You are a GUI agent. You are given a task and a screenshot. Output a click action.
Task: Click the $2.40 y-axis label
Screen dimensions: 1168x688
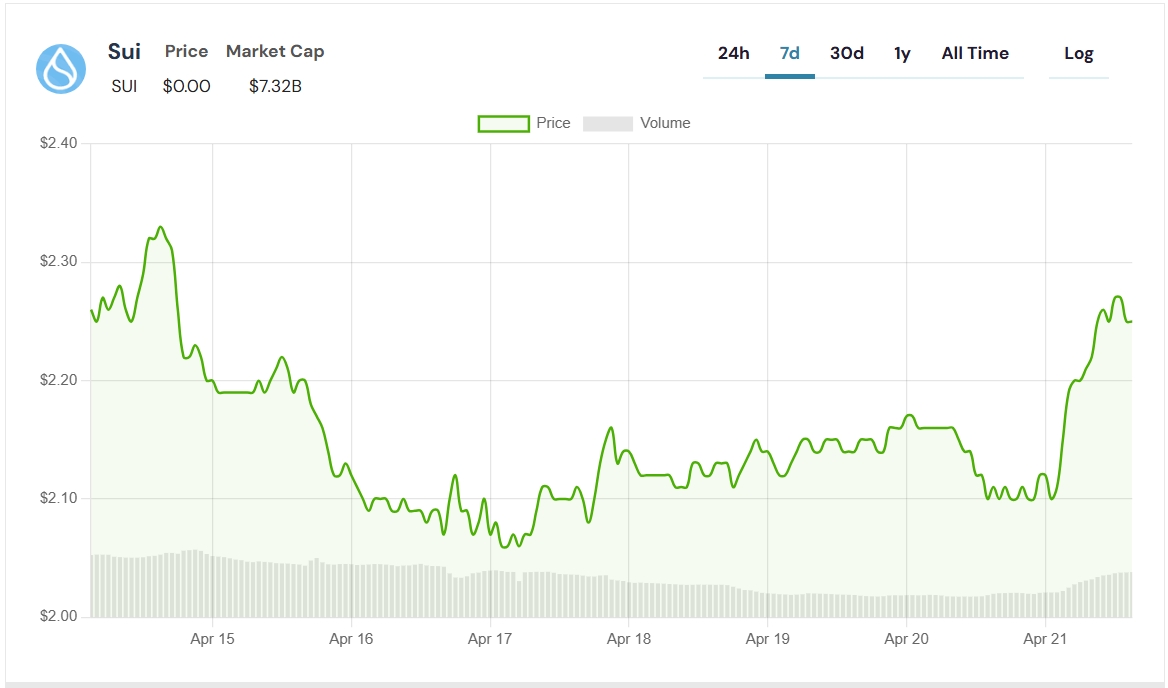[x=59, y=143]
